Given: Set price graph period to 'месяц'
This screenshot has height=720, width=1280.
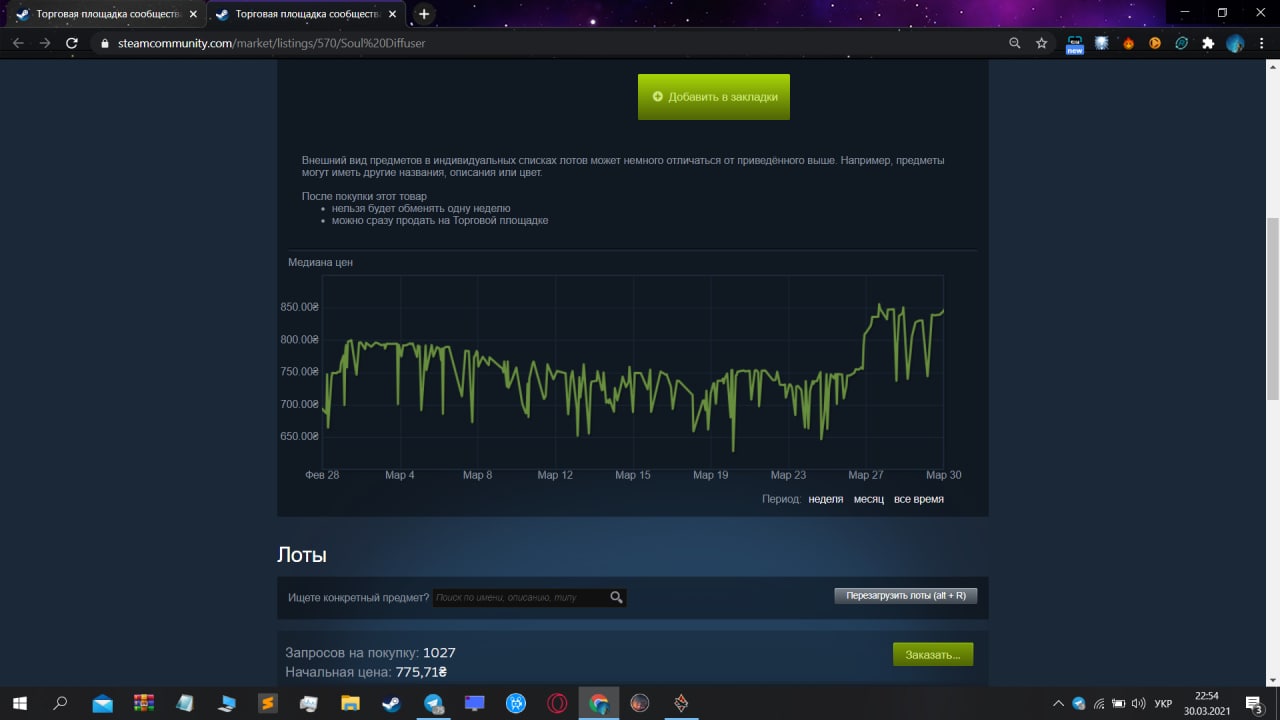Looking at the screenshot, I should pyautogui.click(x=869, y=499).
